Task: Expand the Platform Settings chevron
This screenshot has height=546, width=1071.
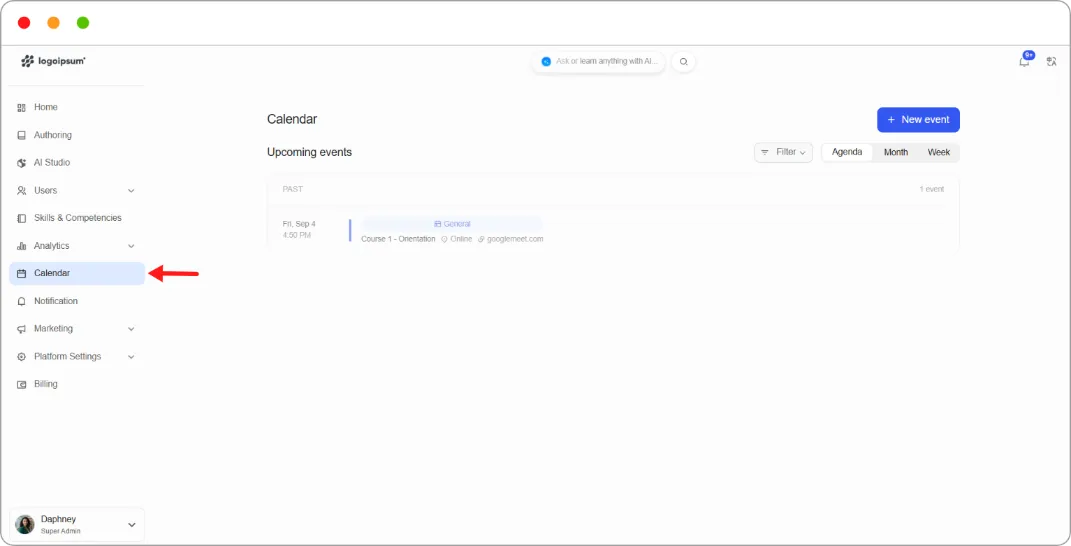Action: coord(131,357)
